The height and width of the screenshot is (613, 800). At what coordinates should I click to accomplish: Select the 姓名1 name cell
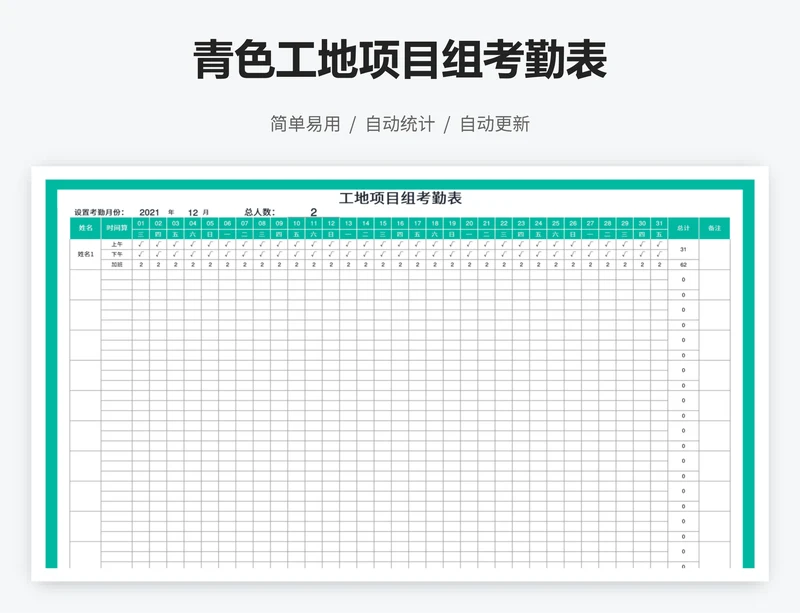[x=86, y=254]
